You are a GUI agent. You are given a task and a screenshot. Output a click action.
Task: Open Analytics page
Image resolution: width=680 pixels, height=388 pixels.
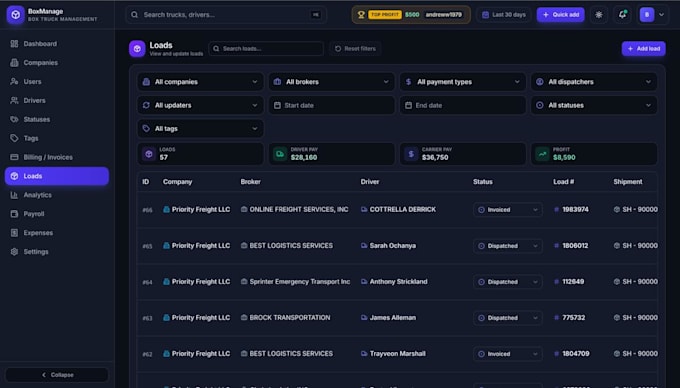57,195
